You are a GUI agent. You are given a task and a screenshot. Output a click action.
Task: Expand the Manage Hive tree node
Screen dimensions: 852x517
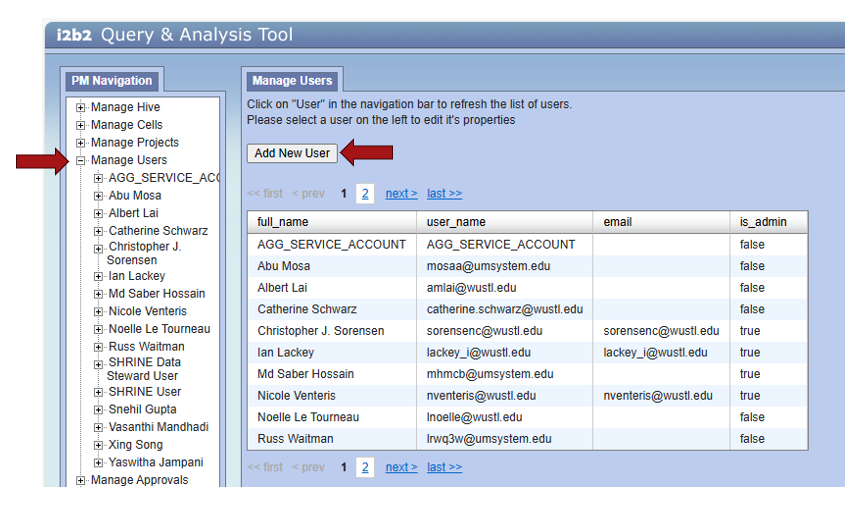coord(80,108)
